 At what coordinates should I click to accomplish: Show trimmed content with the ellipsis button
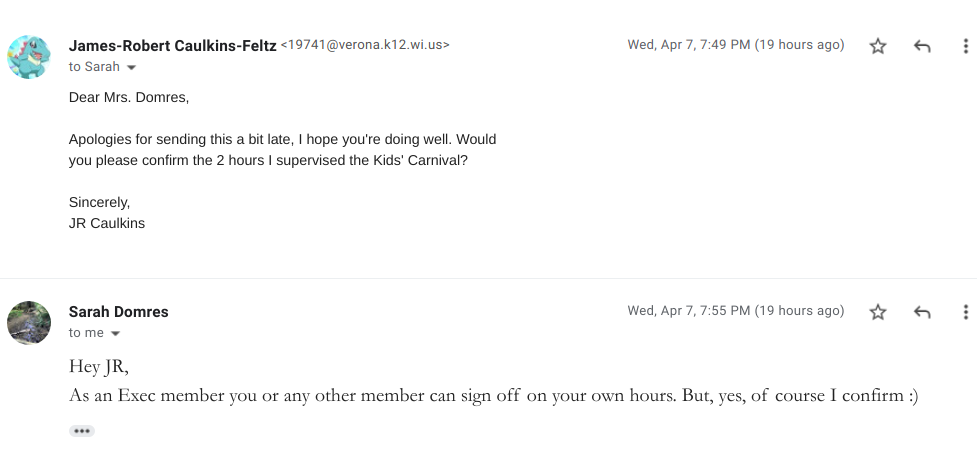tap(82, 431)
